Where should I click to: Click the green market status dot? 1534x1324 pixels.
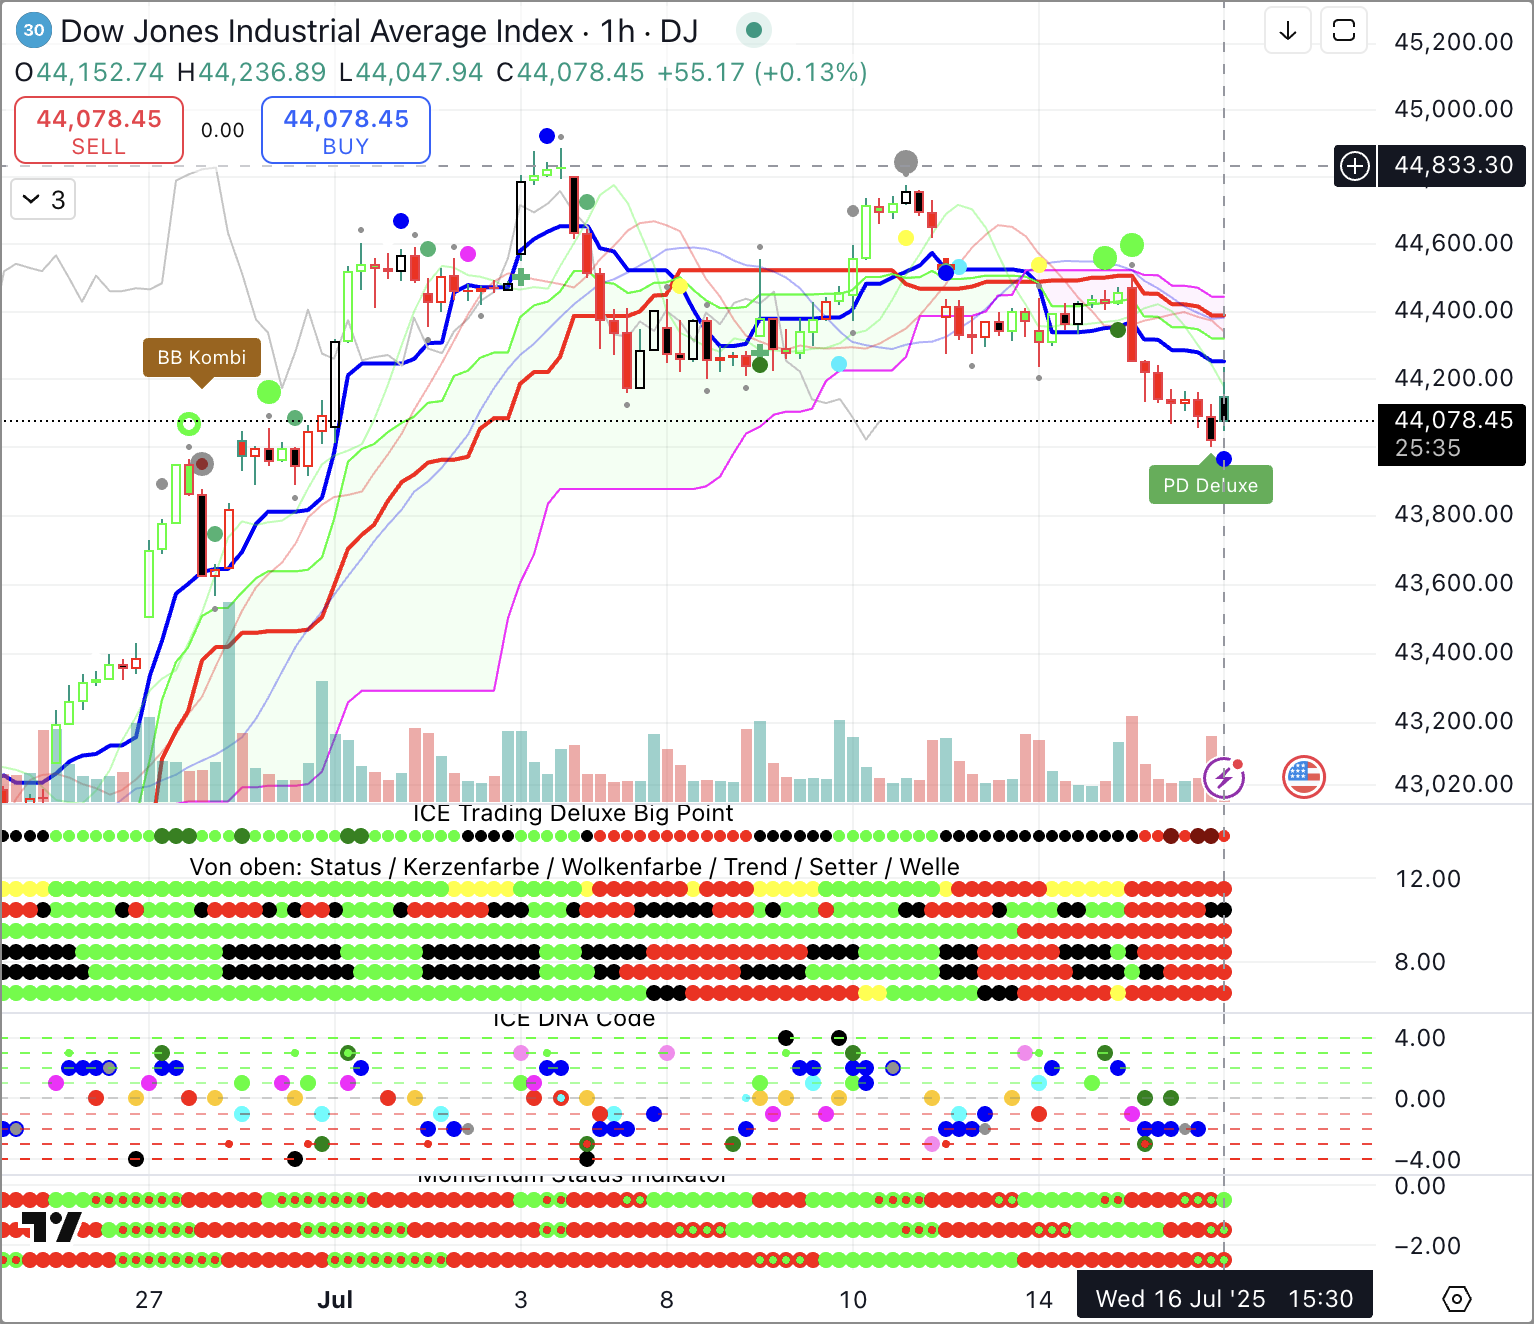[754, 31]
